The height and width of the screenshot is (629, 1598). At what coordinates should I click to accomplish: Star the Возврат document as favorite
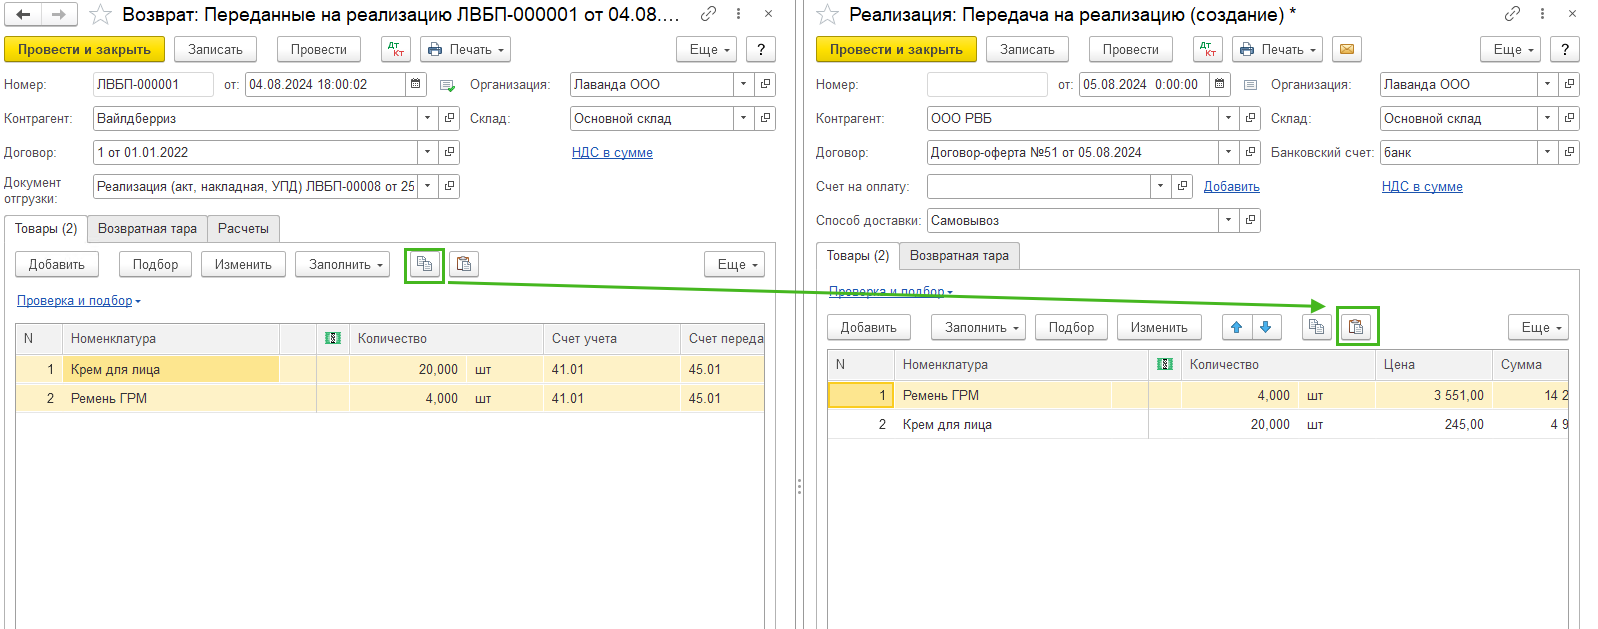pyautogui.click(x=100, y=14)
